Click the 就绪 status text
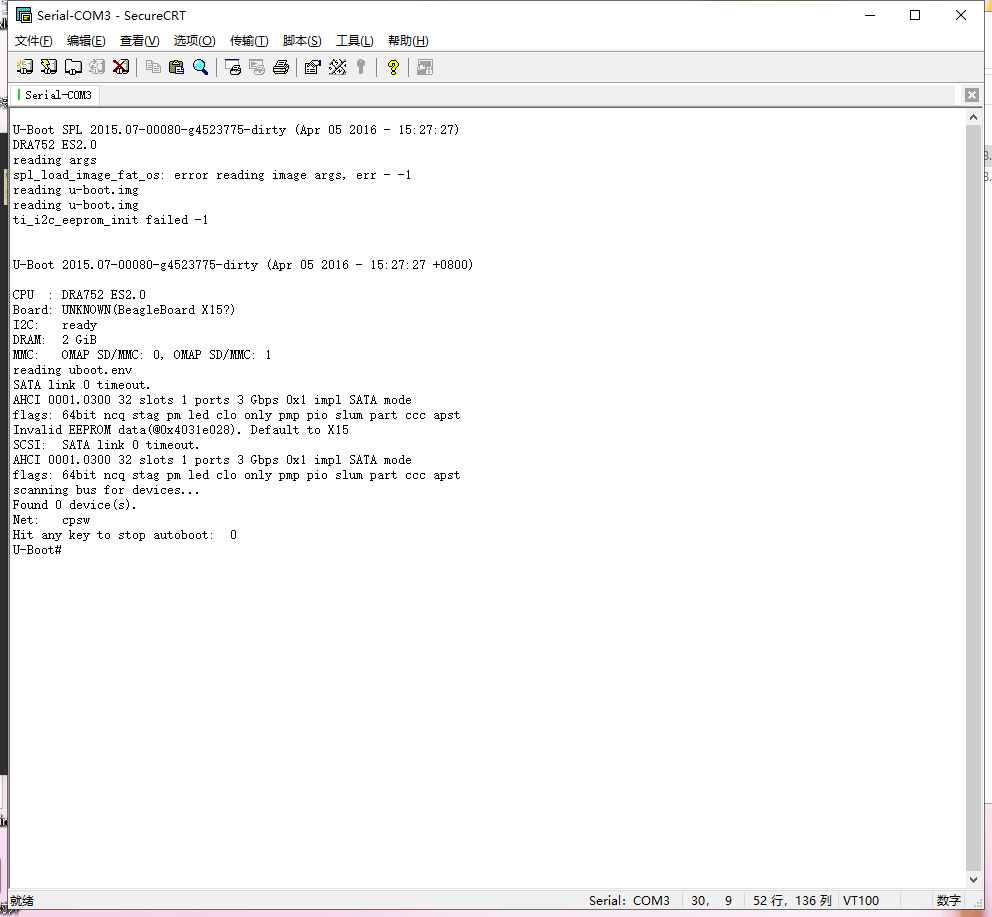This screenshot has width=992, height=917. point(22,901)
